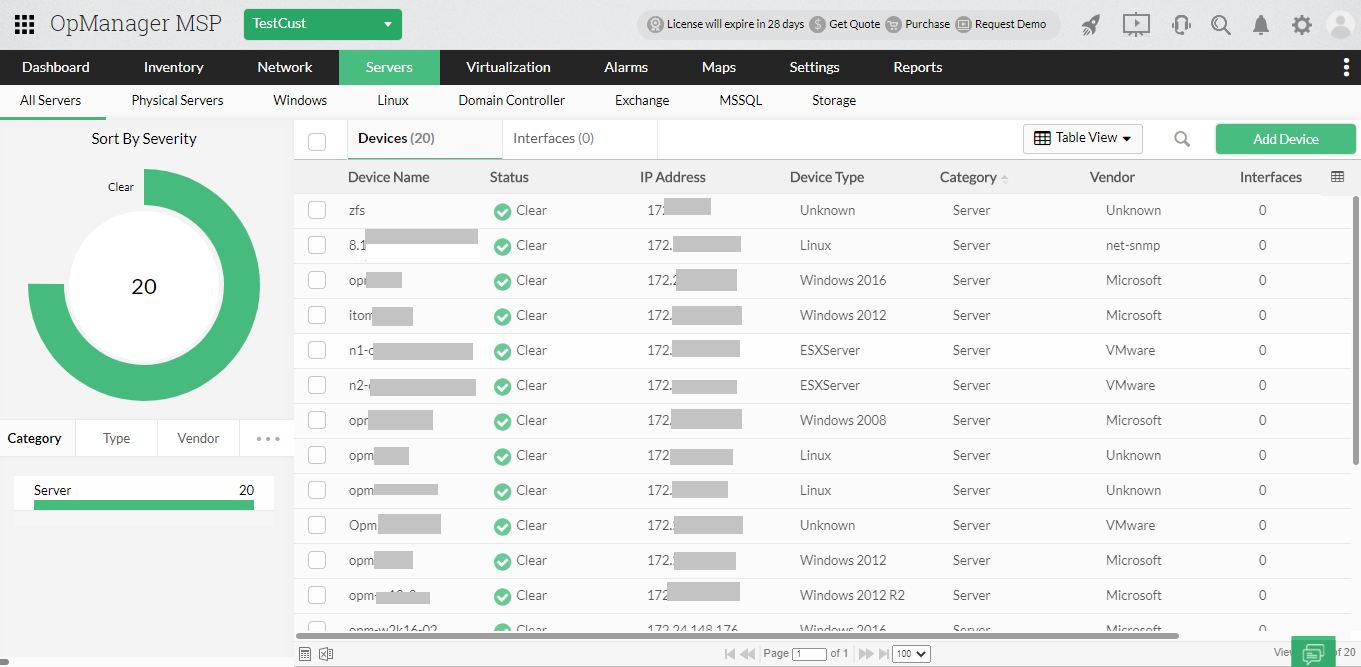Screen dimensions: 1361x667
Task: Check the Windows 2016 row checkbox
Action: (x=317, y=280)
